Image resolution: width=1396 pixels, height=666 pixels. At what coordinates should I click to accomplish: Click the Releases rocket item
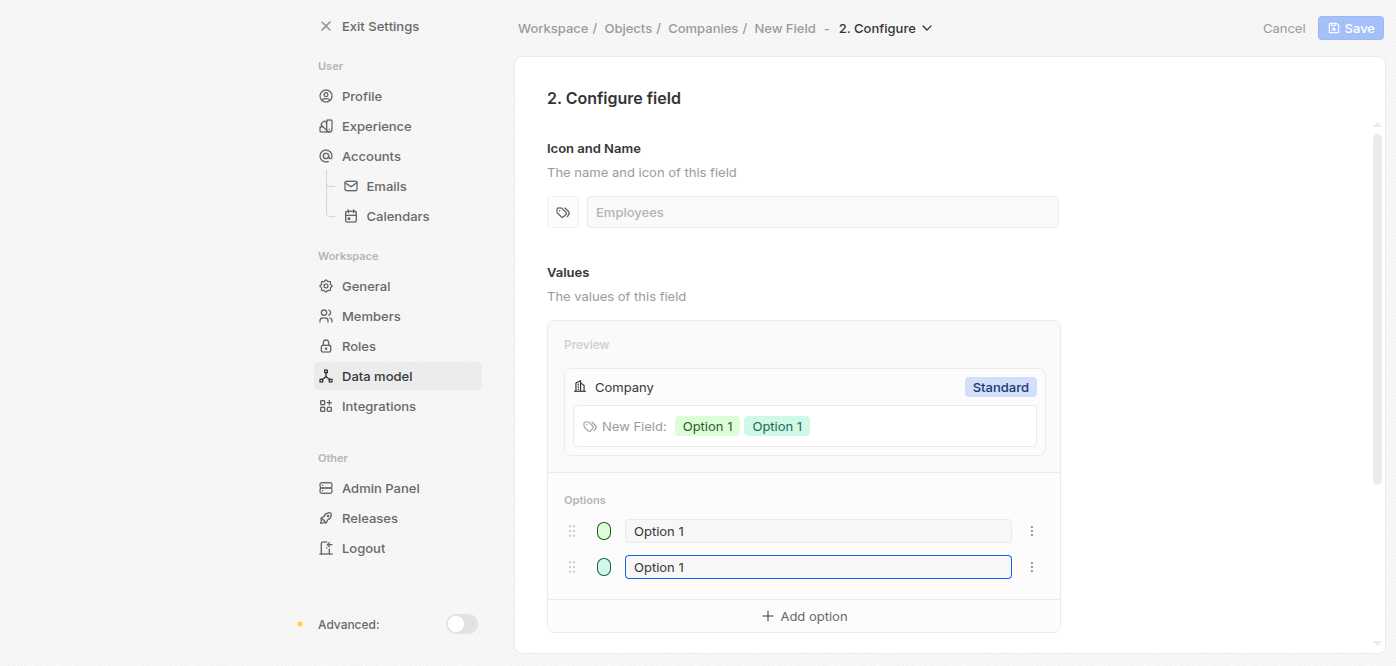tap(369, 518)
